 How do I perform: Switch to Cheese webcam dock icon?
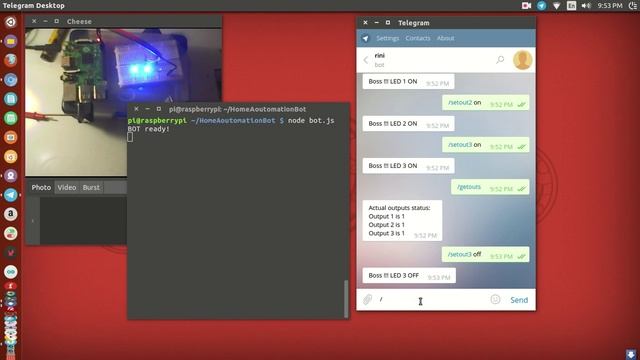point(11,176)
